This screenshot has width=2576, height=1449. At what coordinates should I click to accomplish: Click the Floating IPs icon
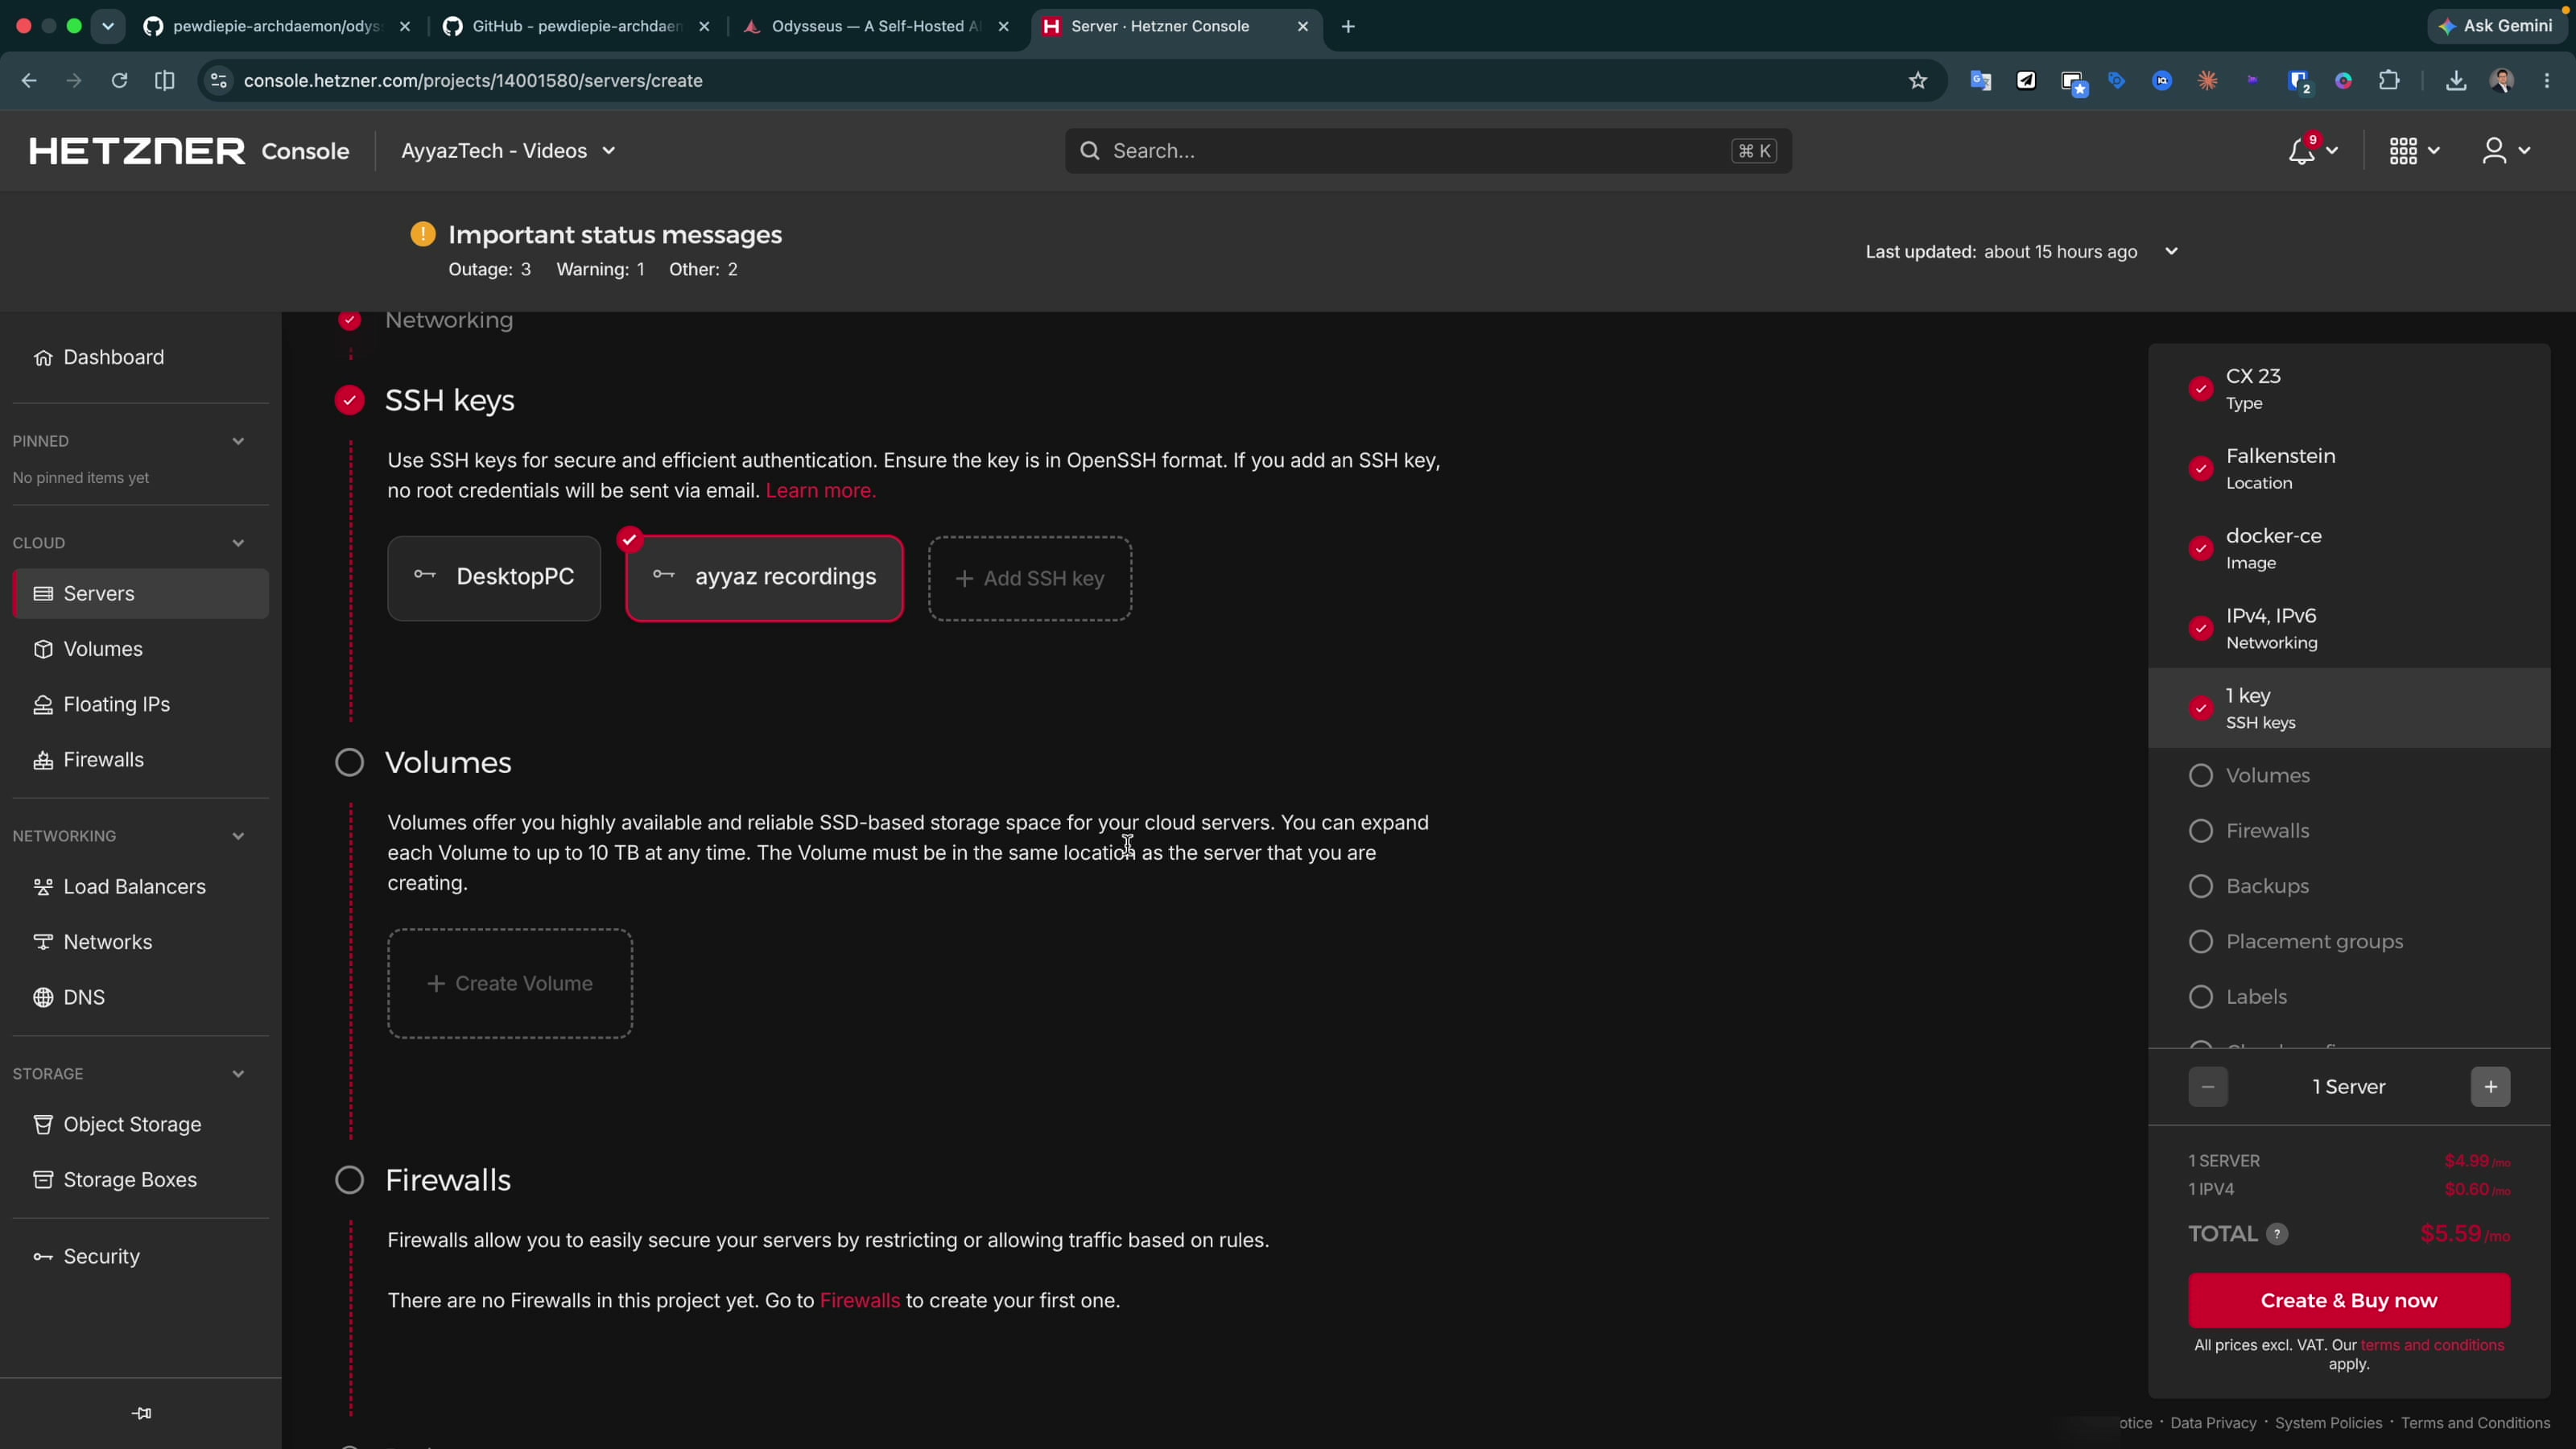pos(43,705)
